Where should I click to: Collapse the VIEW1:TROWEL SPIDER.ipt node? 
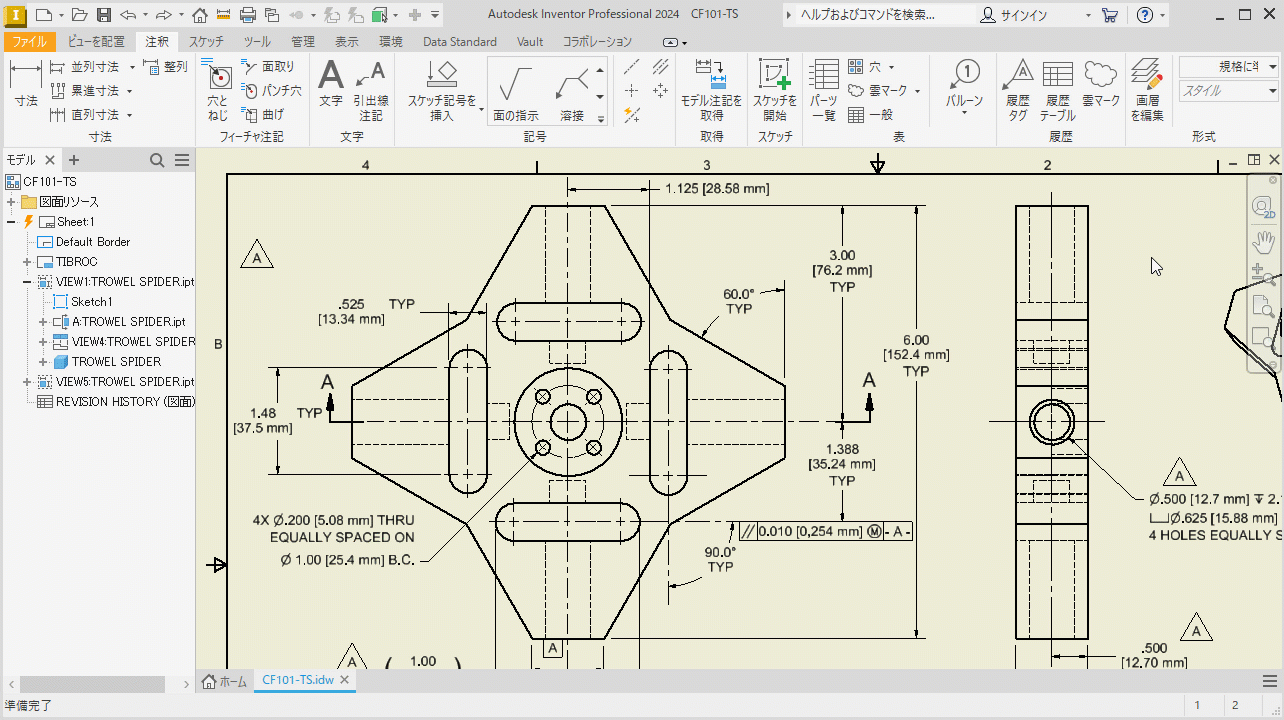tap(27, 282)
